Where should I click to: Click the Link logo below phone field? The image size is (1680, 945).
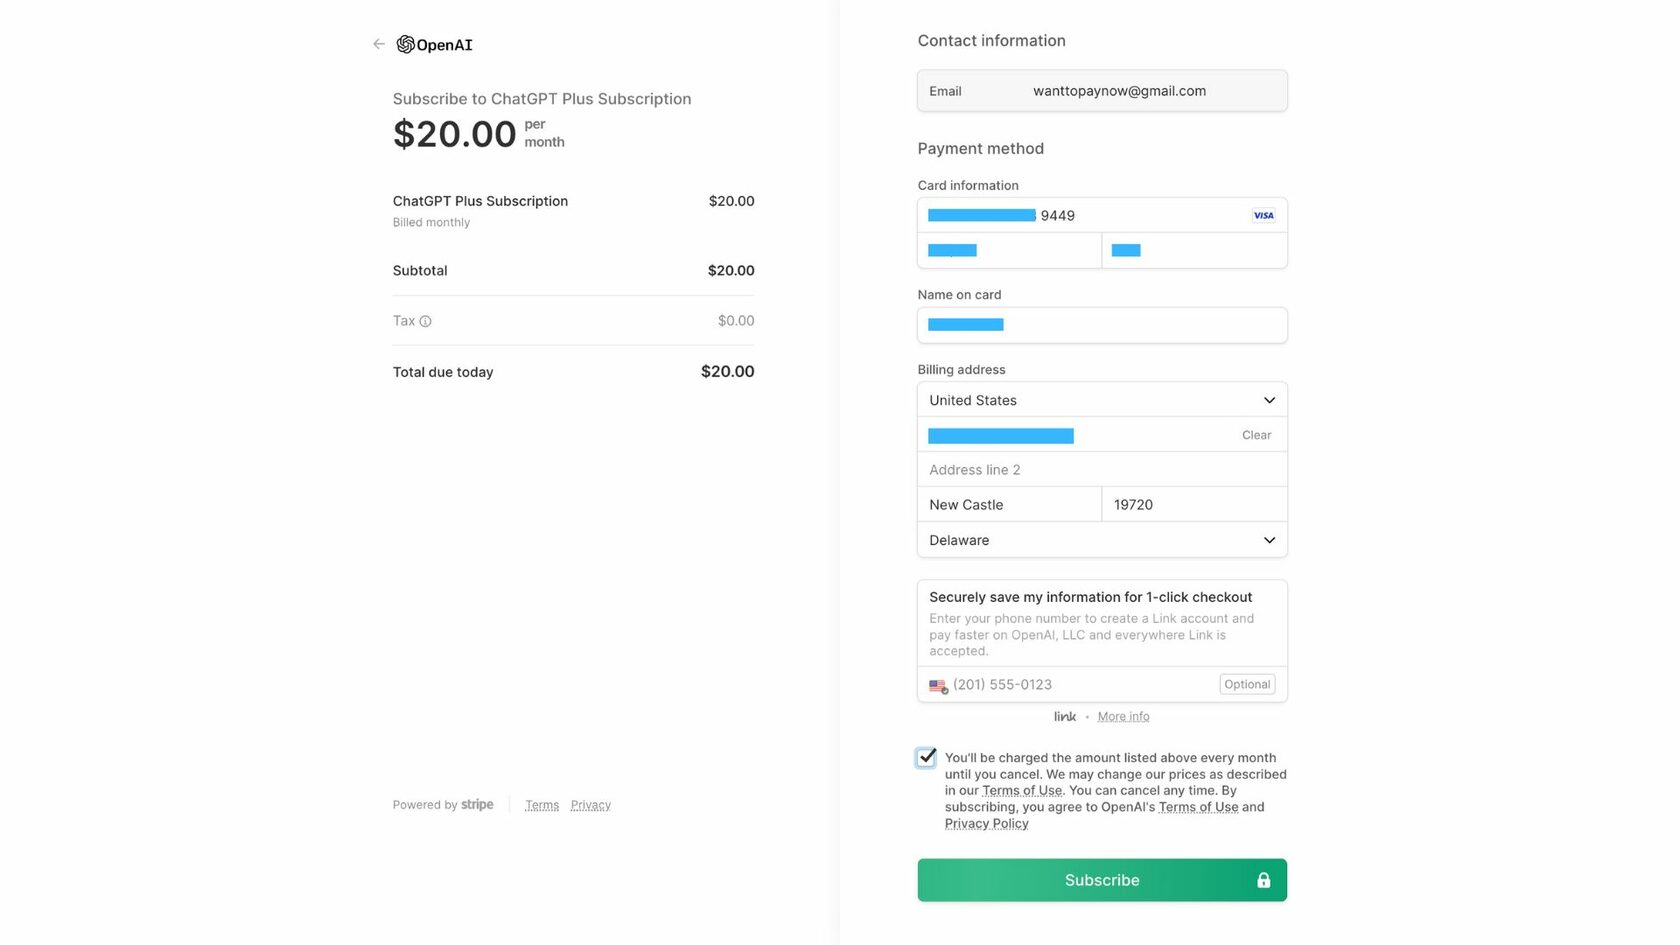(1065, 716)
